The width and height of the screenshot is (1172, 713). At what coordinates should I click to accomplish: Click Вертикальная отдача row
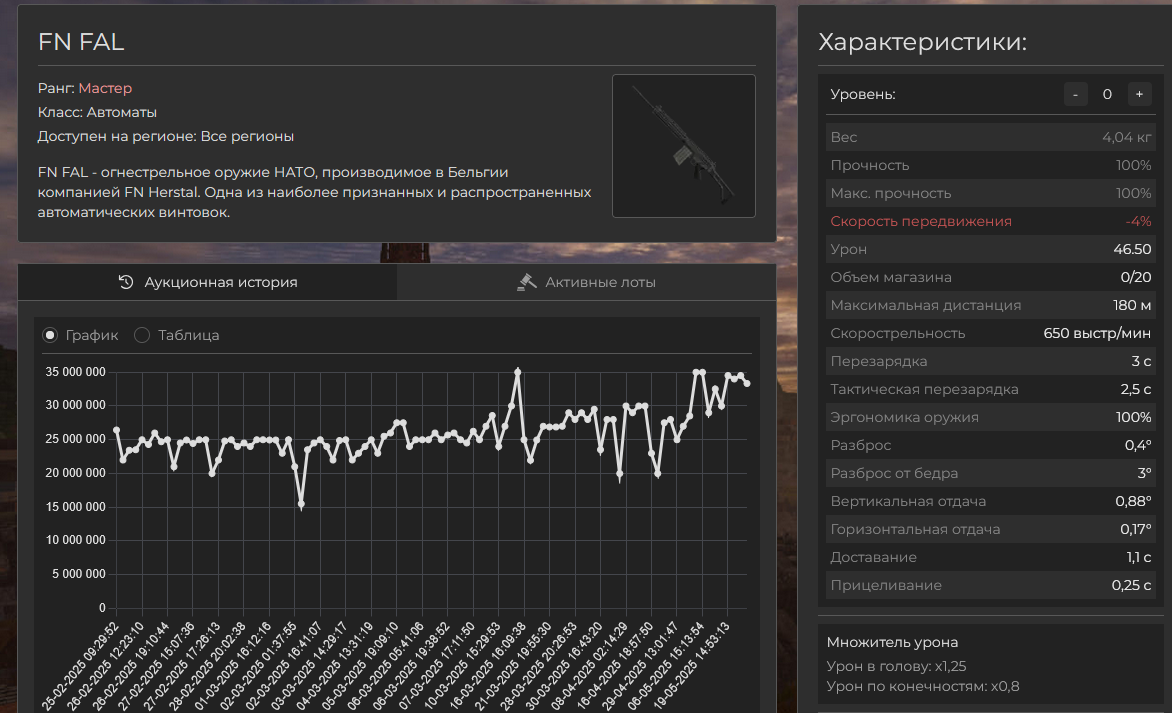990,501
